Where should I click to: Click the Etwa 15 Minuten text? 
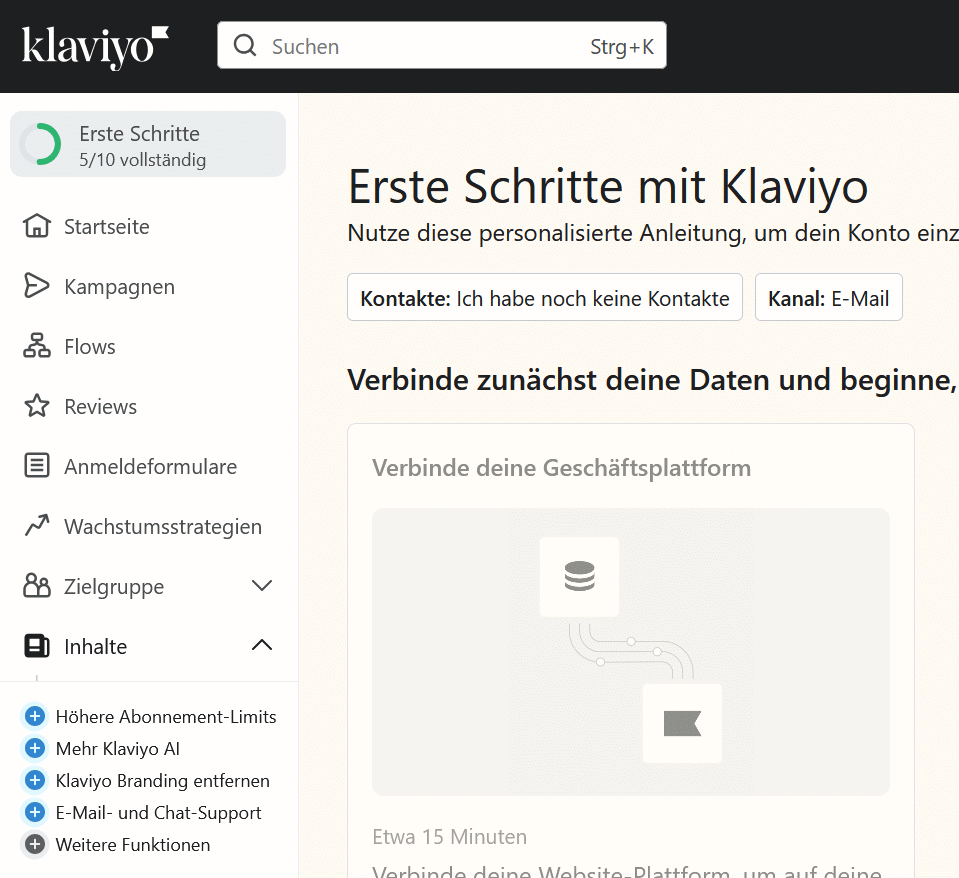coord(450,836)
